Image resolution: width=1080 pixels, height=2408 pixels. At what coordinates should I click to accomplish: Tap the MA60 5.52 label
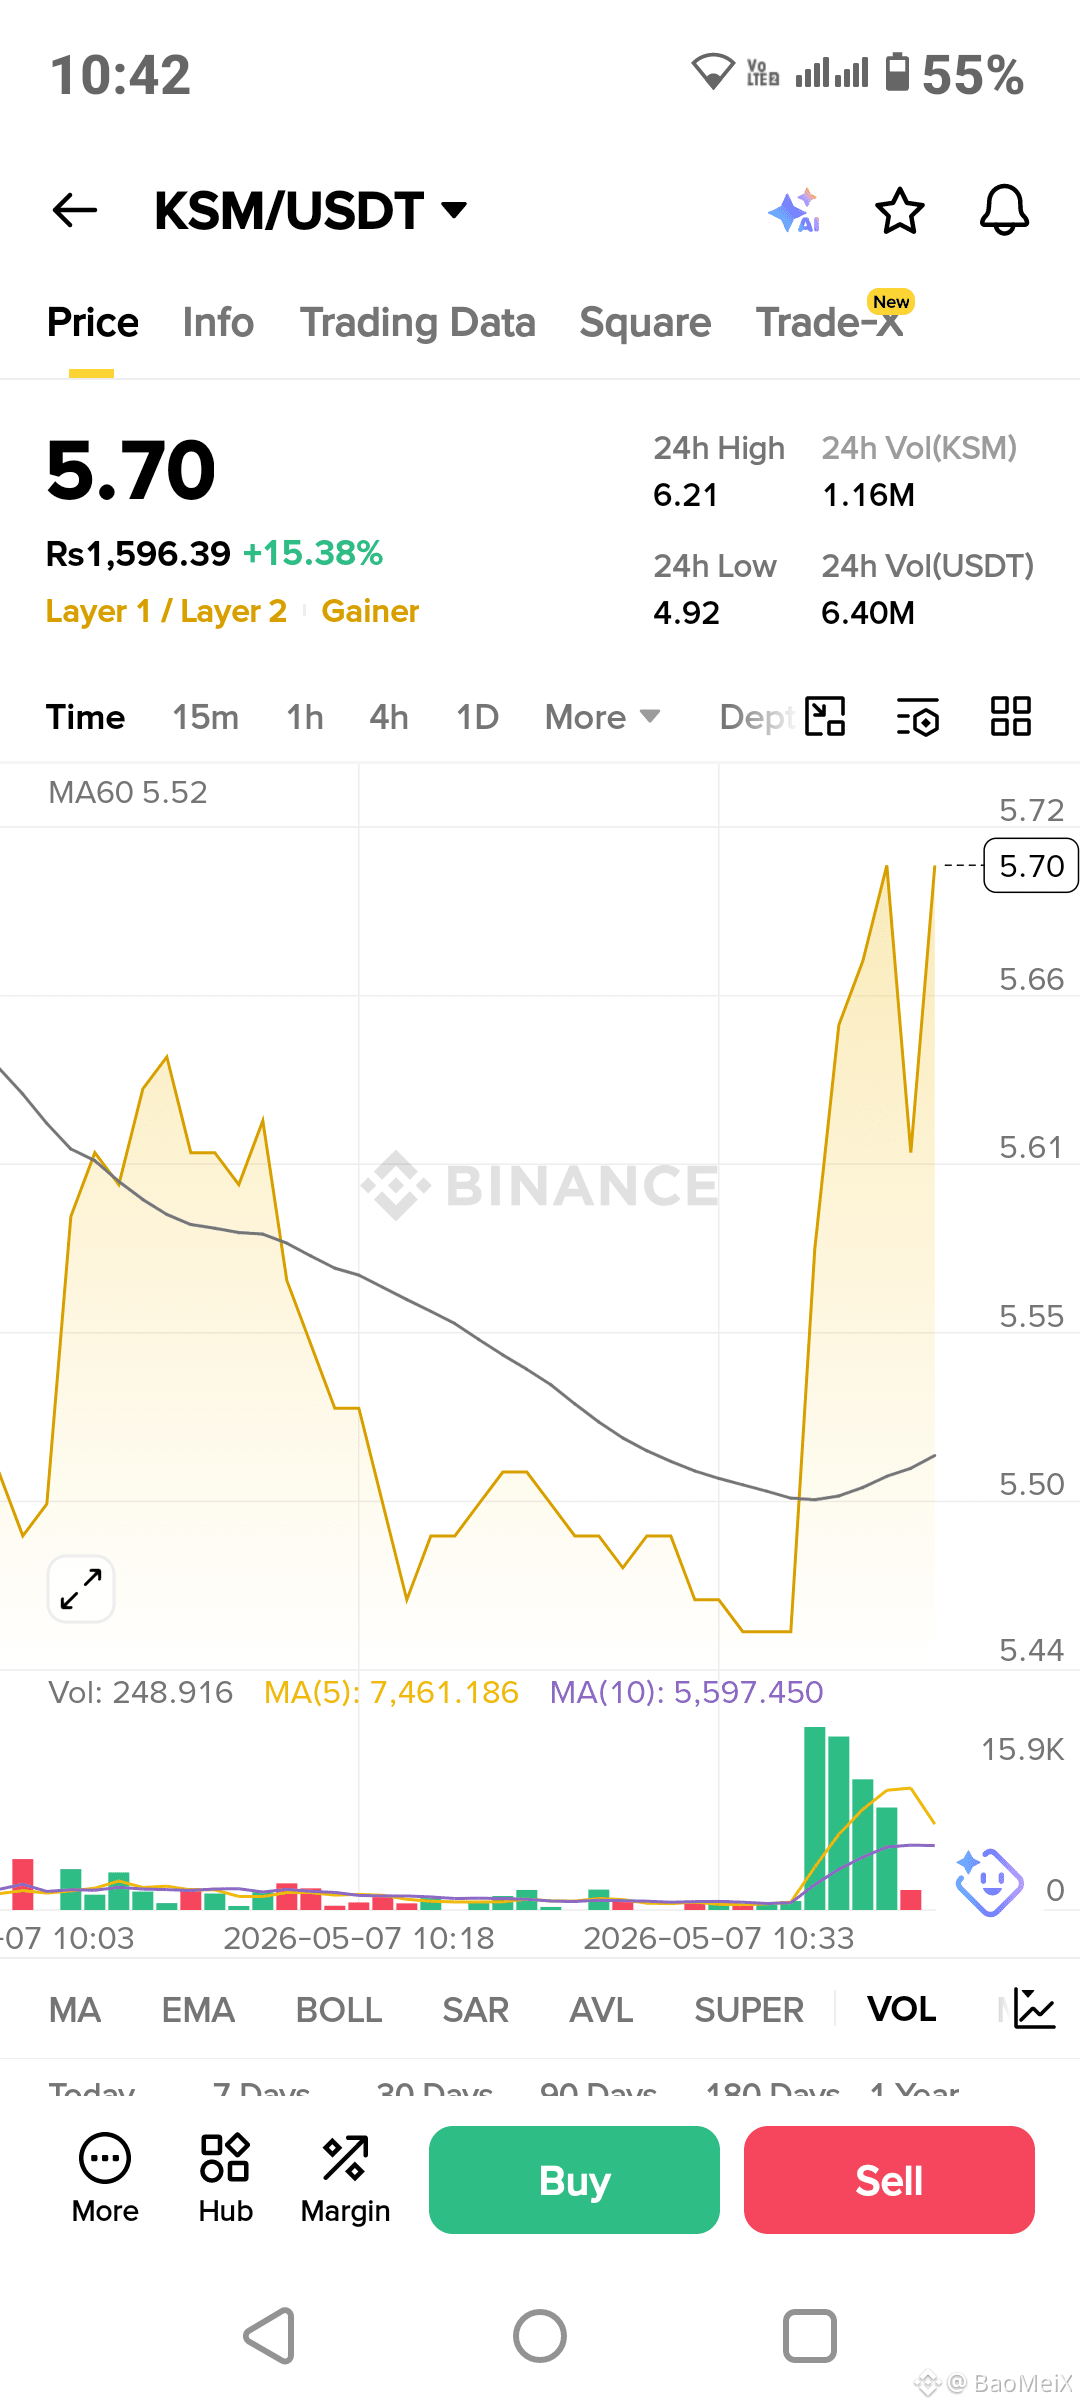(128, 792)
